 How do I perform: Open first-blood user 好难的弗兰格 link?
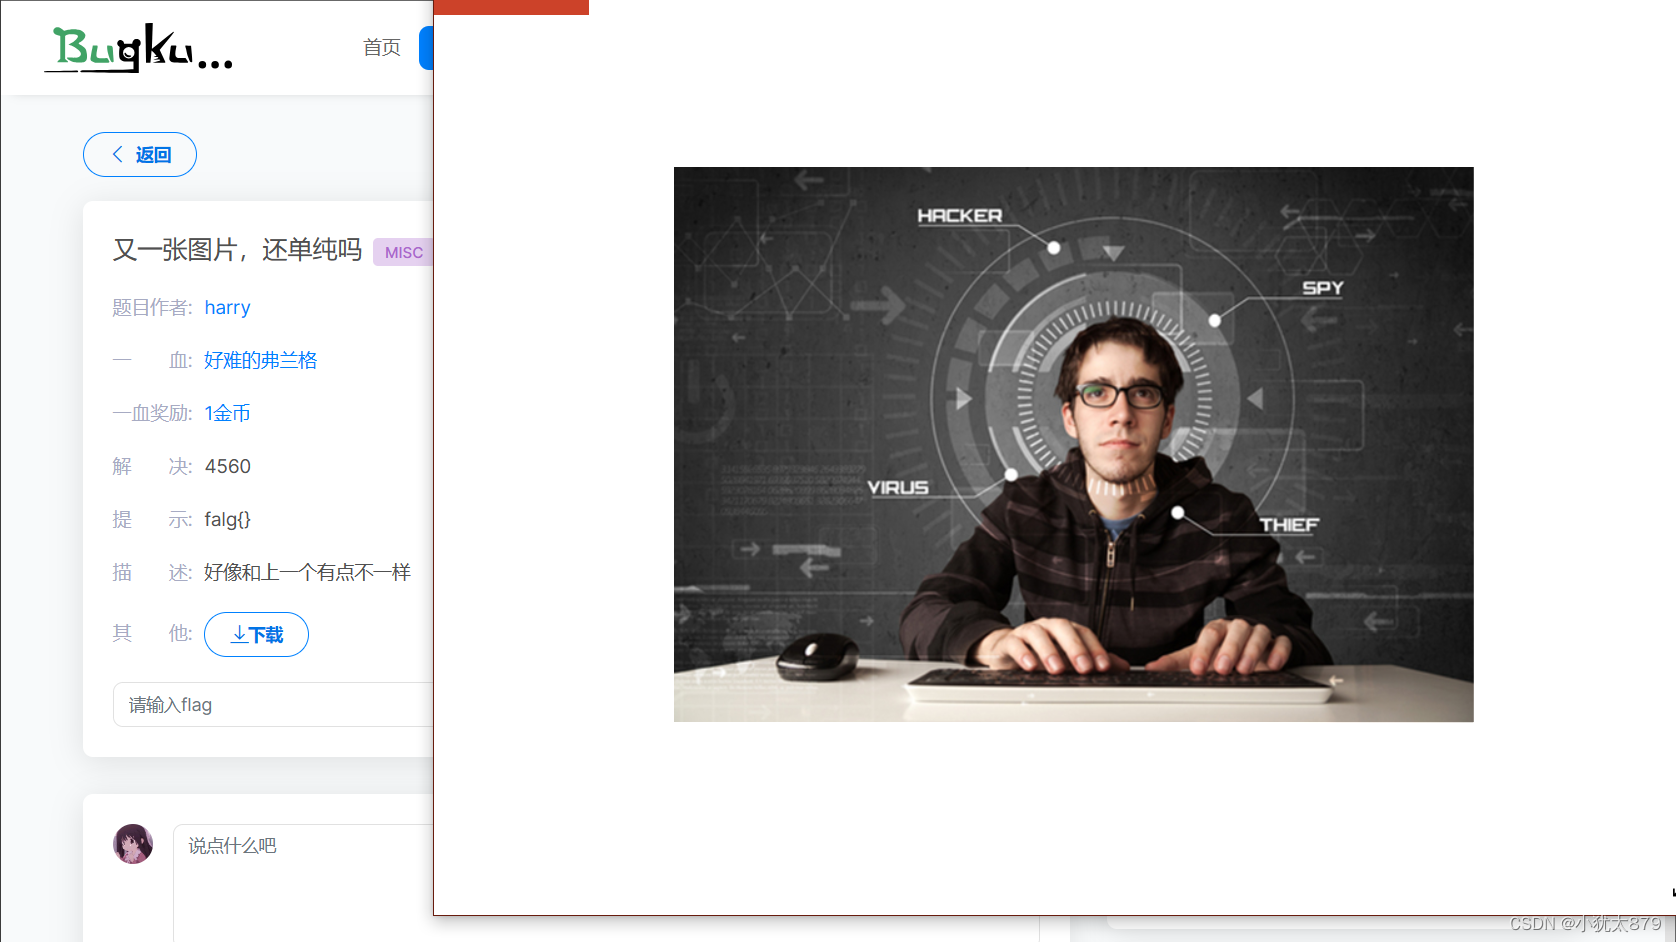tap(260, 360)
